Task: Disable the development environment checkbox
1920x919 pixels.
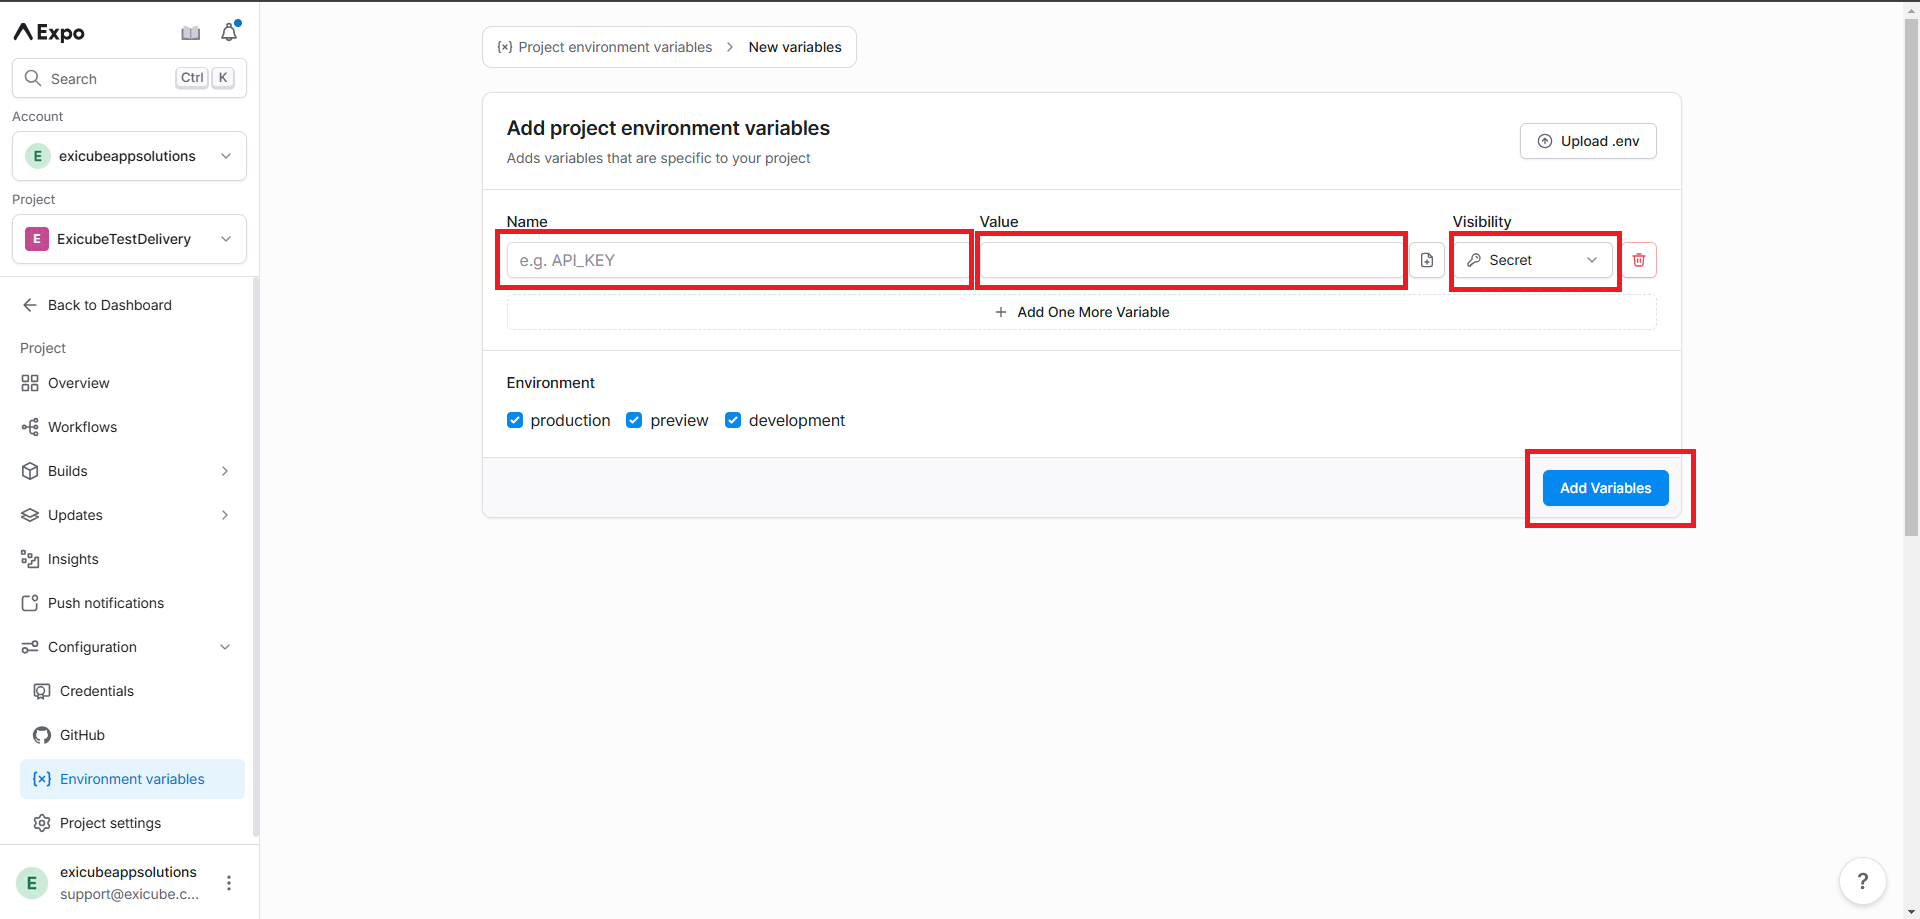Action: coord(733,420)
